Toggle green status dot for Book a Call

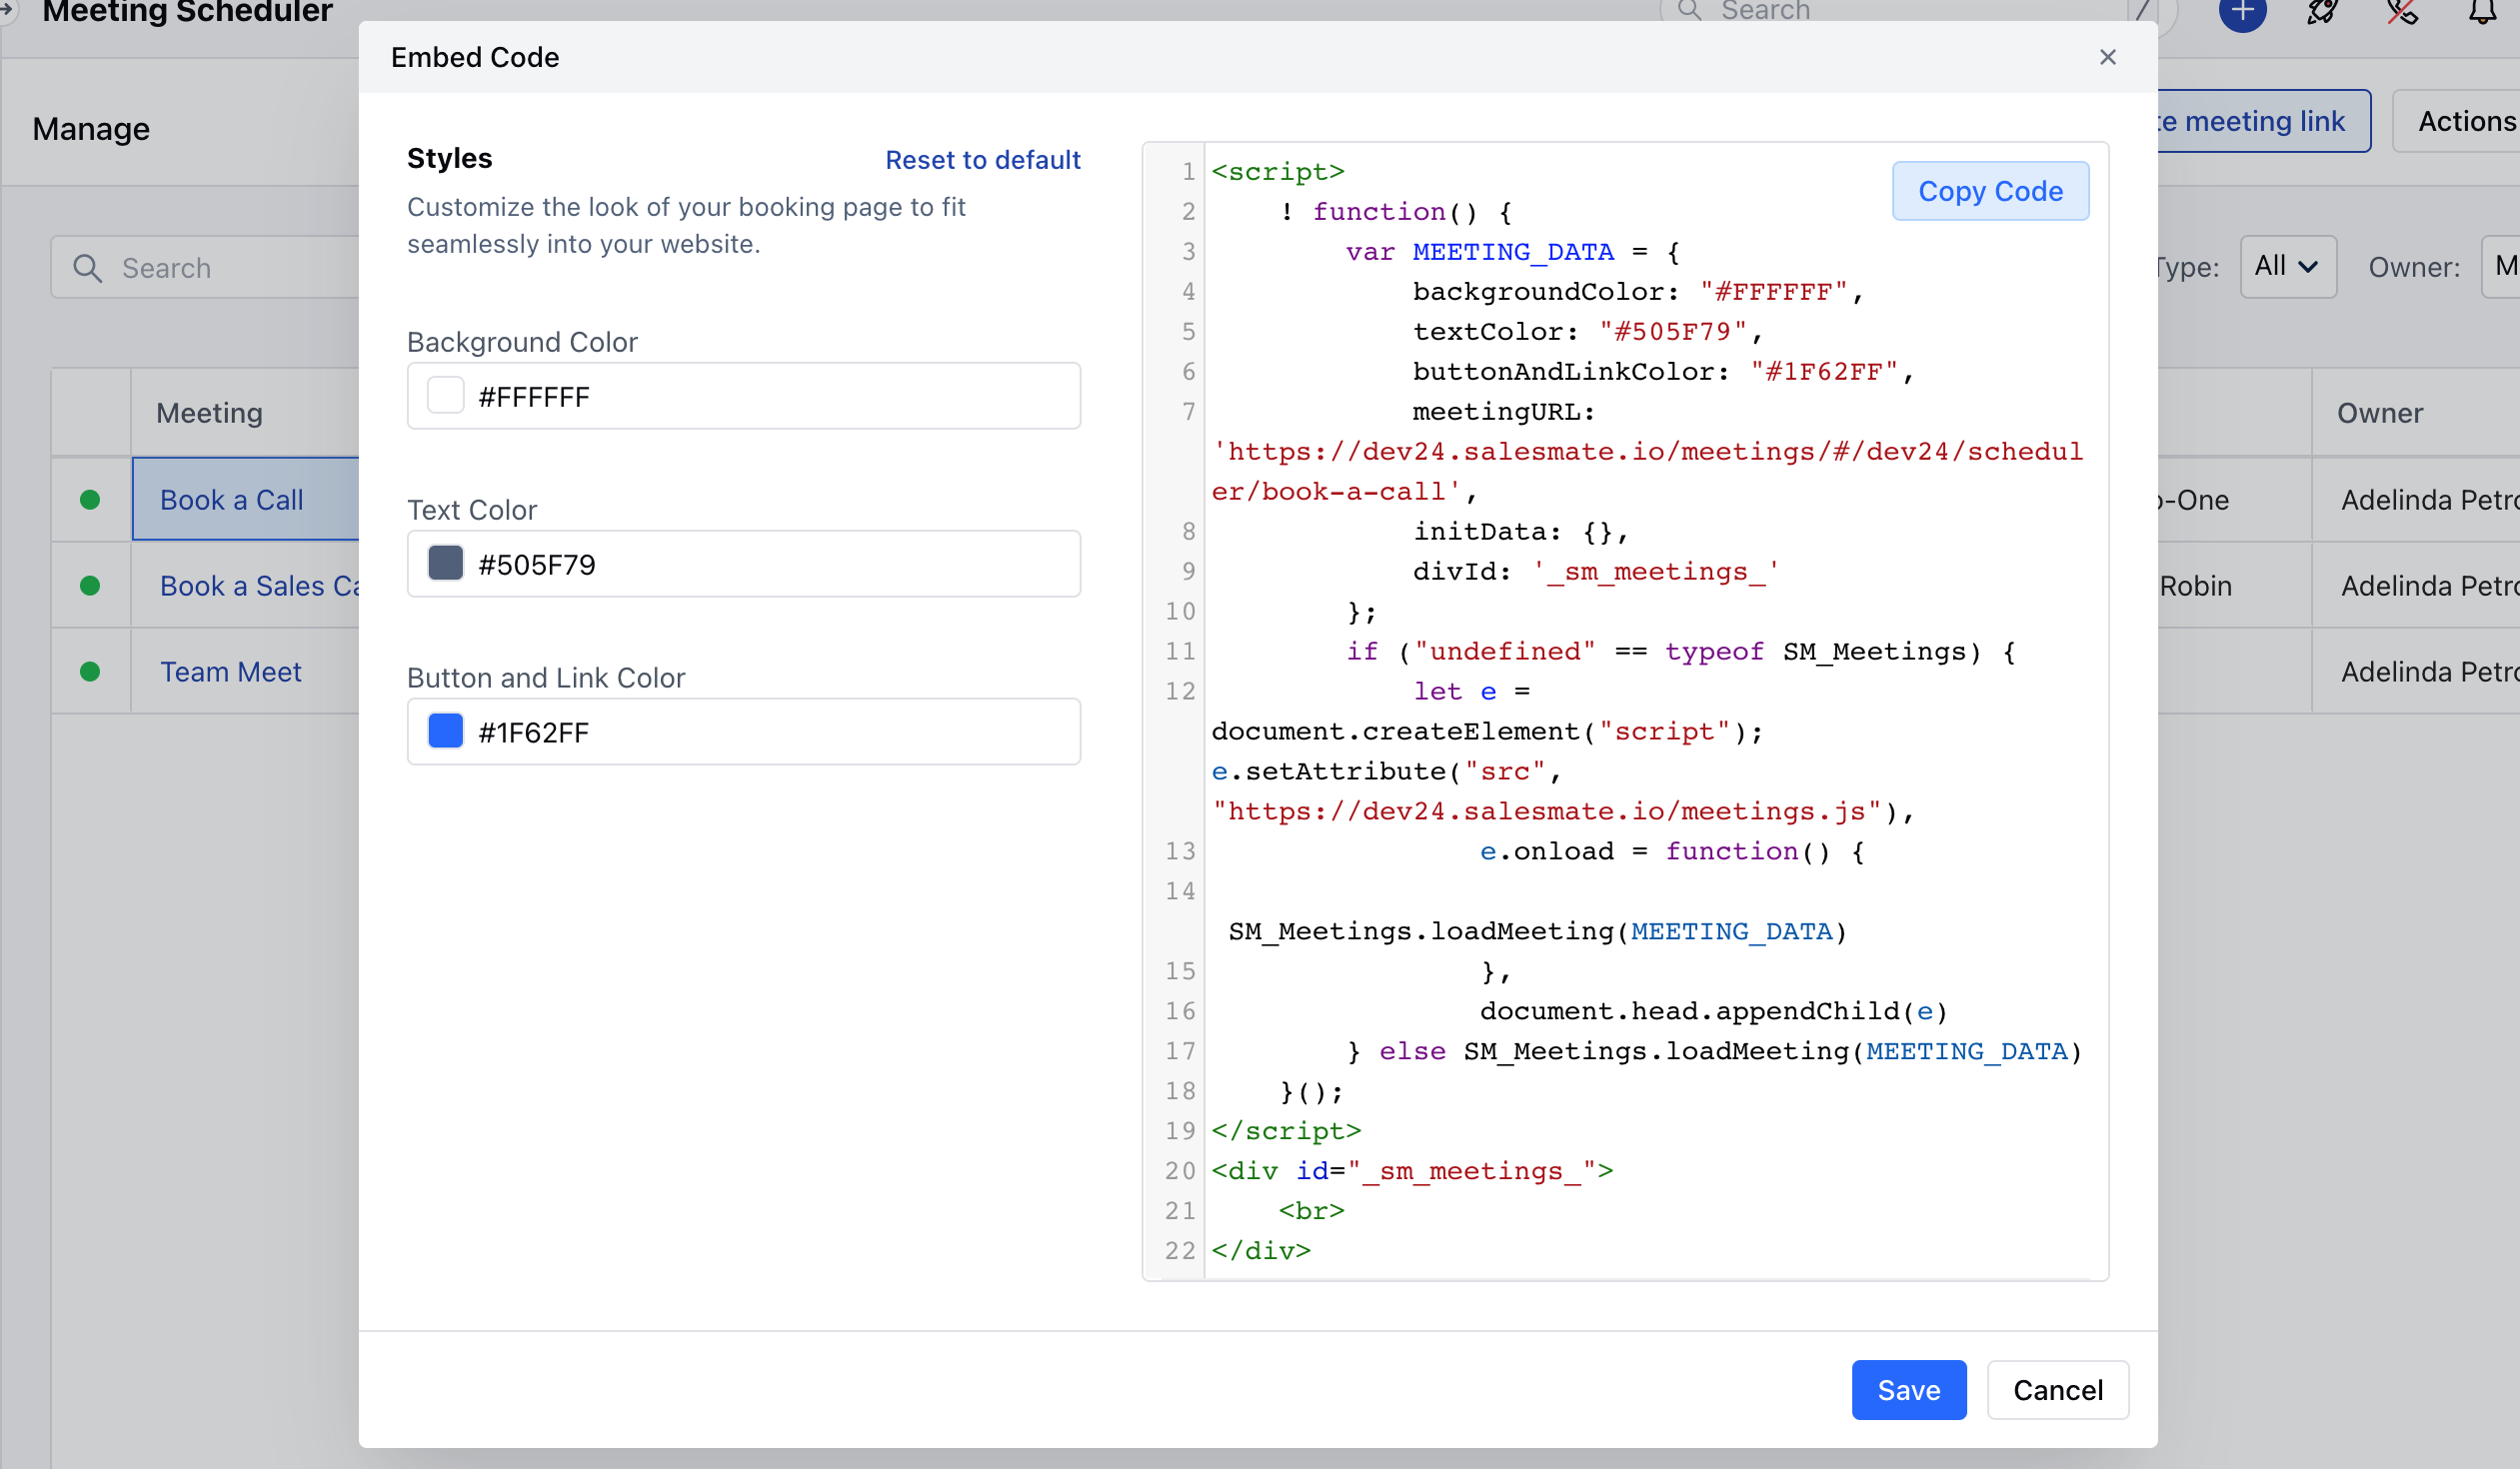click(x=90, y=500)
